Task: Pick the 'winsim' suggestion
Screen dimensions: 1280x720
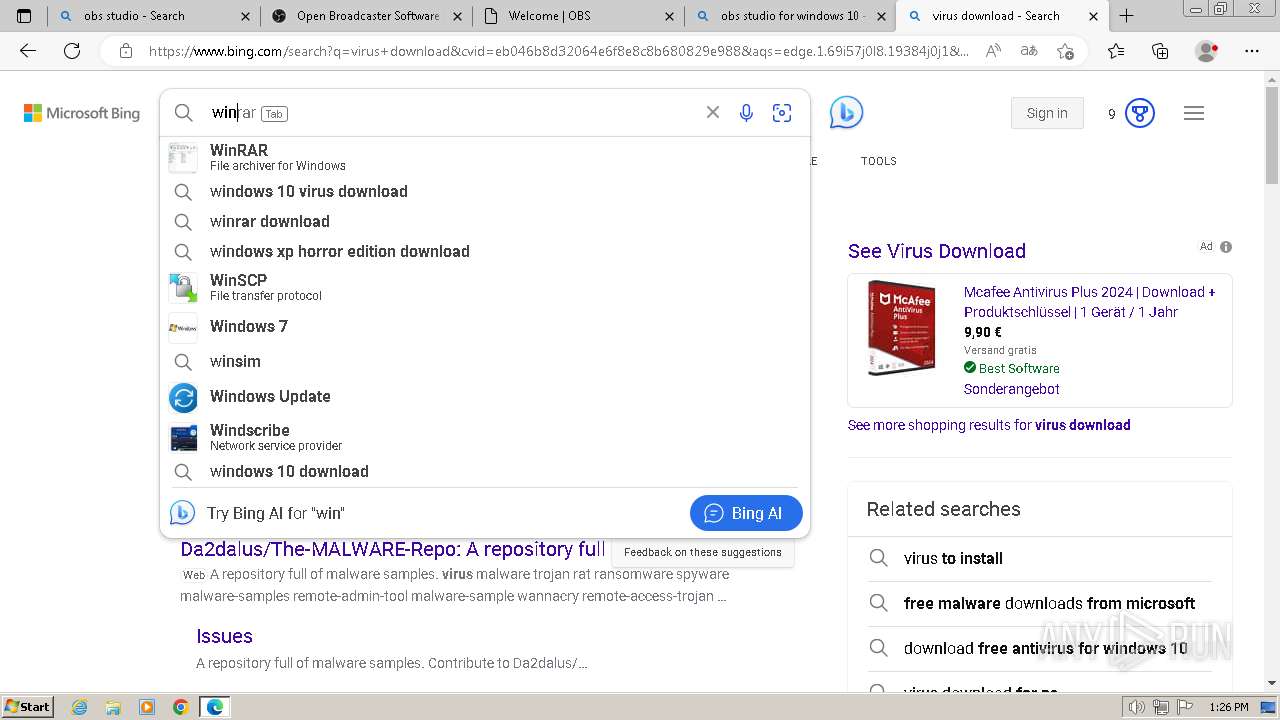Action: 485,361
